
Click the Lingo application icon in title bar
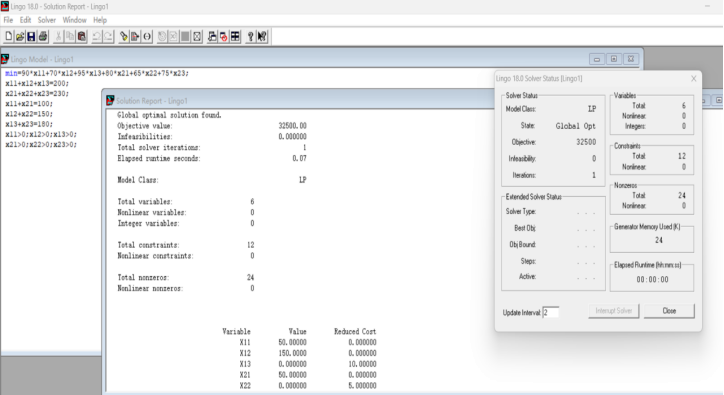point(5,6)
